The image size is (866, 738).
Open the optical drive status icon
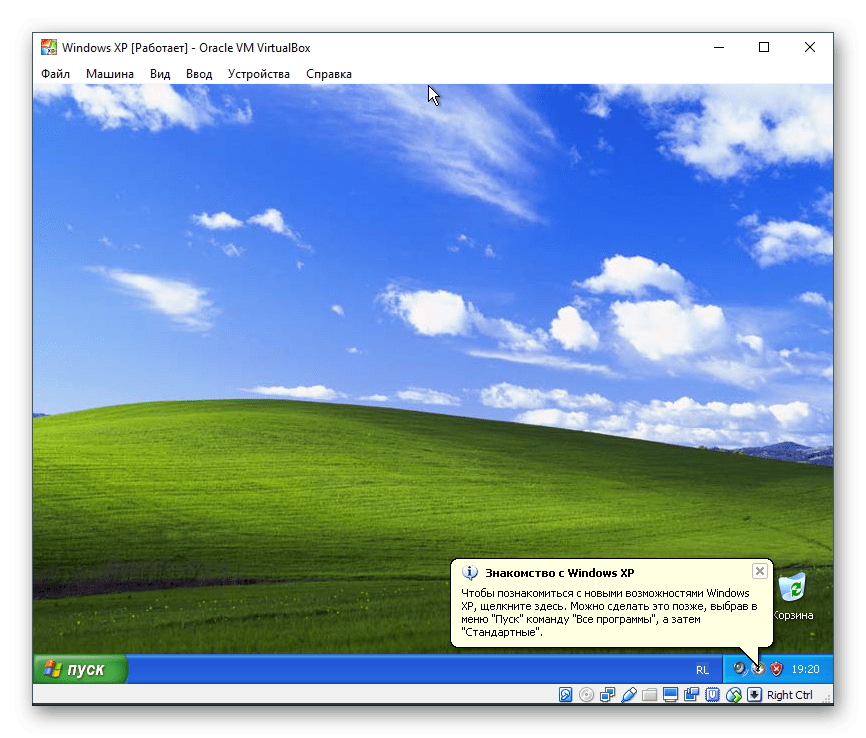click(586, 695)
